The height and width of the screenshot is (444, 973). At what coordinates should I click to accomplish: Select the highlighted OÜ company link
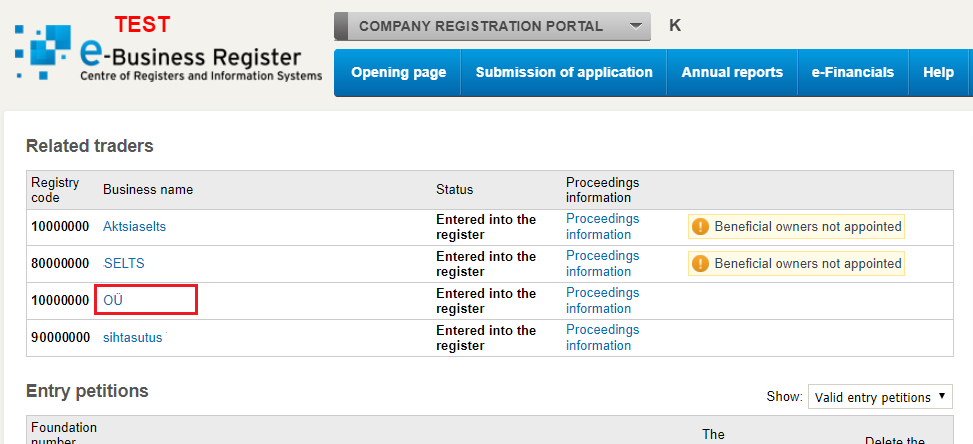(x=114, y=300)
